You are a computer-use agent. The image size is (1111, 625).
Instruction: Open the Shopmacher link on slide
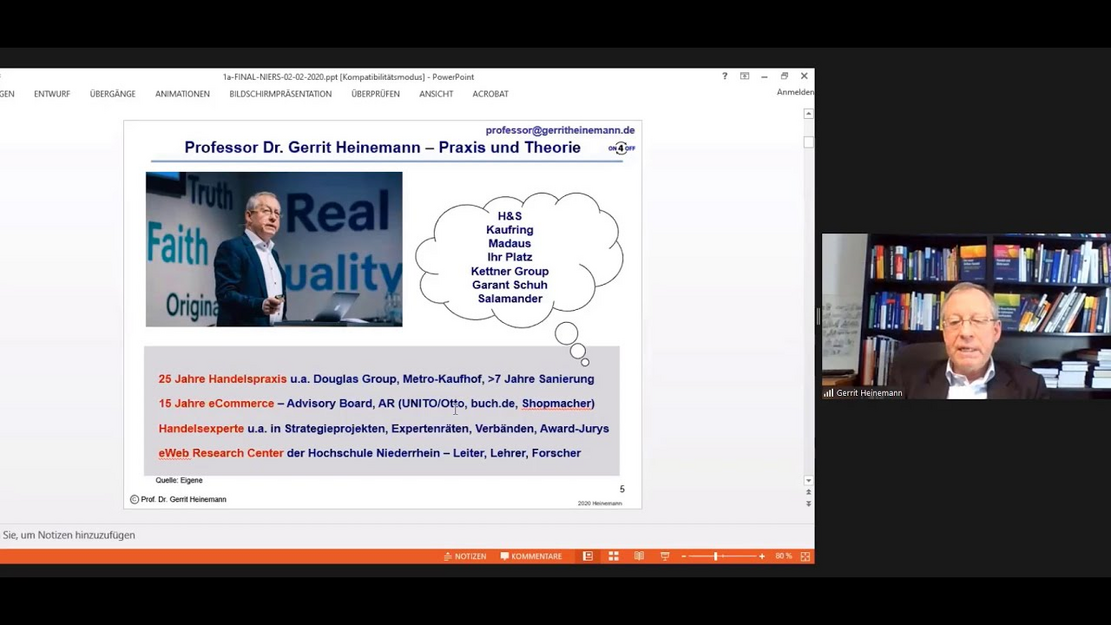(556, 404)
